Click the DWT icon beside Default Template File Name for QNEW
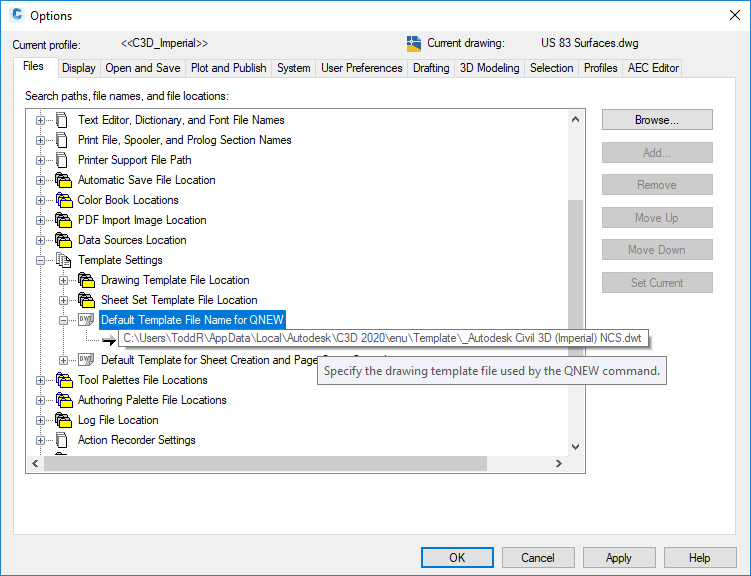The width and height of the screenshot is (751, 576). 86,319
